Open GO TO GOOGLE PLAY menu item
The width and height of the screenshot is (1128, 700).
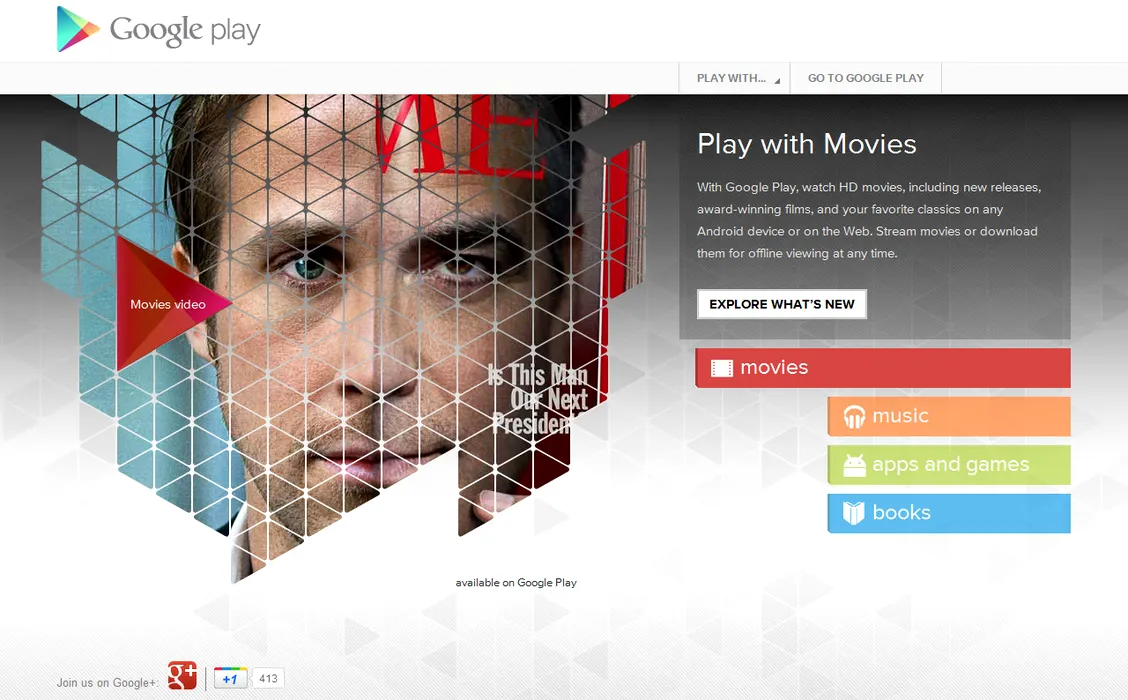coord(865,78)
